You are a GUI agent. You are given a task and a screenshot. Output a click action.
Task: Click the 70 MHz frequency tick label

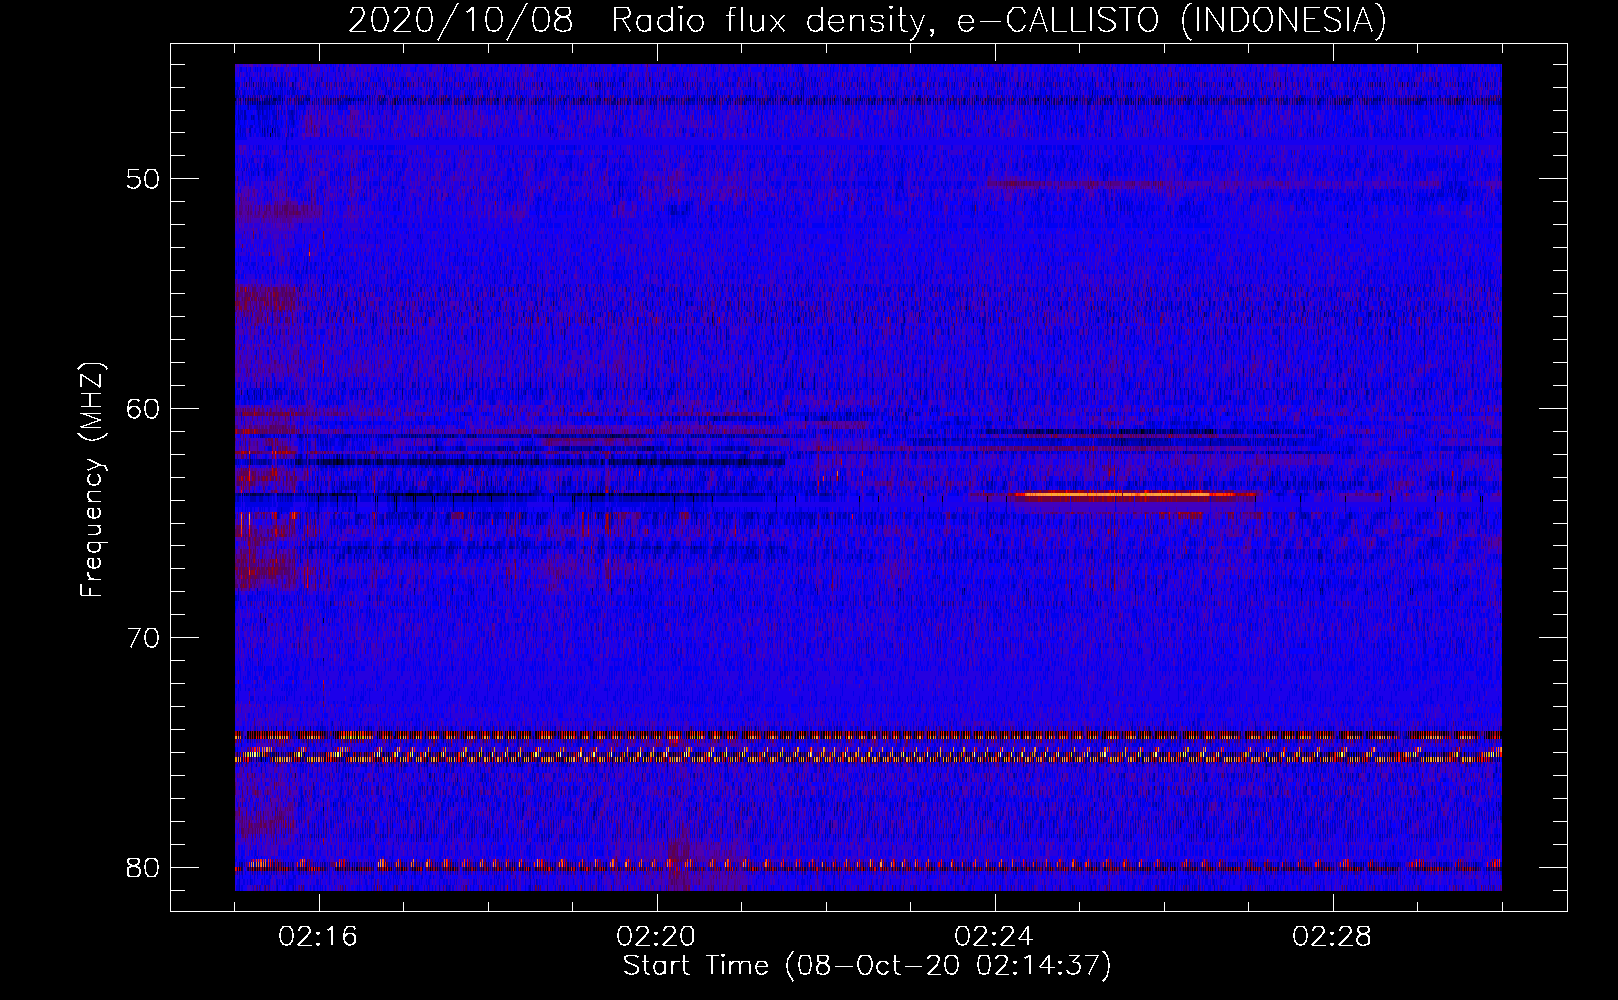pyautogui.click(x=144, y=637)
